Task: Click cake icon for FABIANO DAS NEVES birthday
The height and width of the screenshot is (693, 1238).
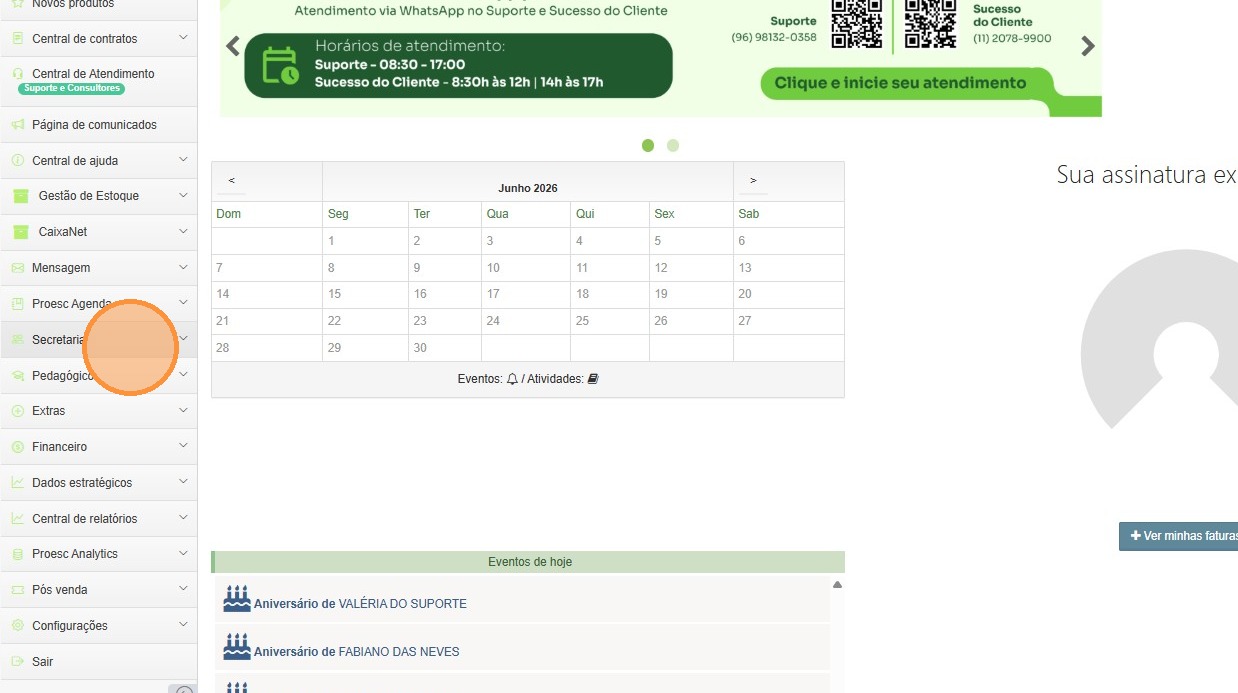Action: point(237,646)
